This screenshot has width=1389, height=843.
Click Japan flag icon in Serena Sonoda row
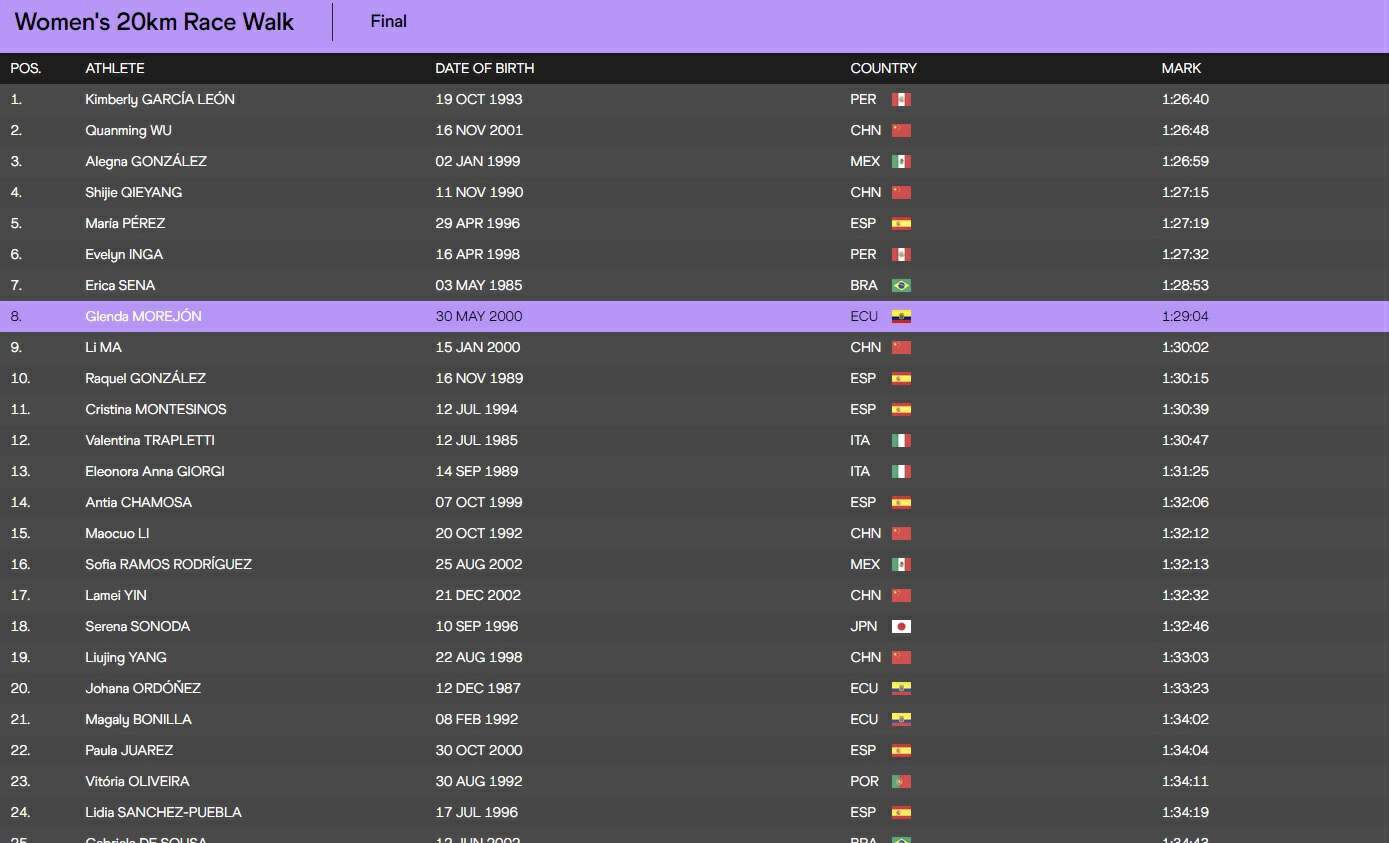click(901, 627)
